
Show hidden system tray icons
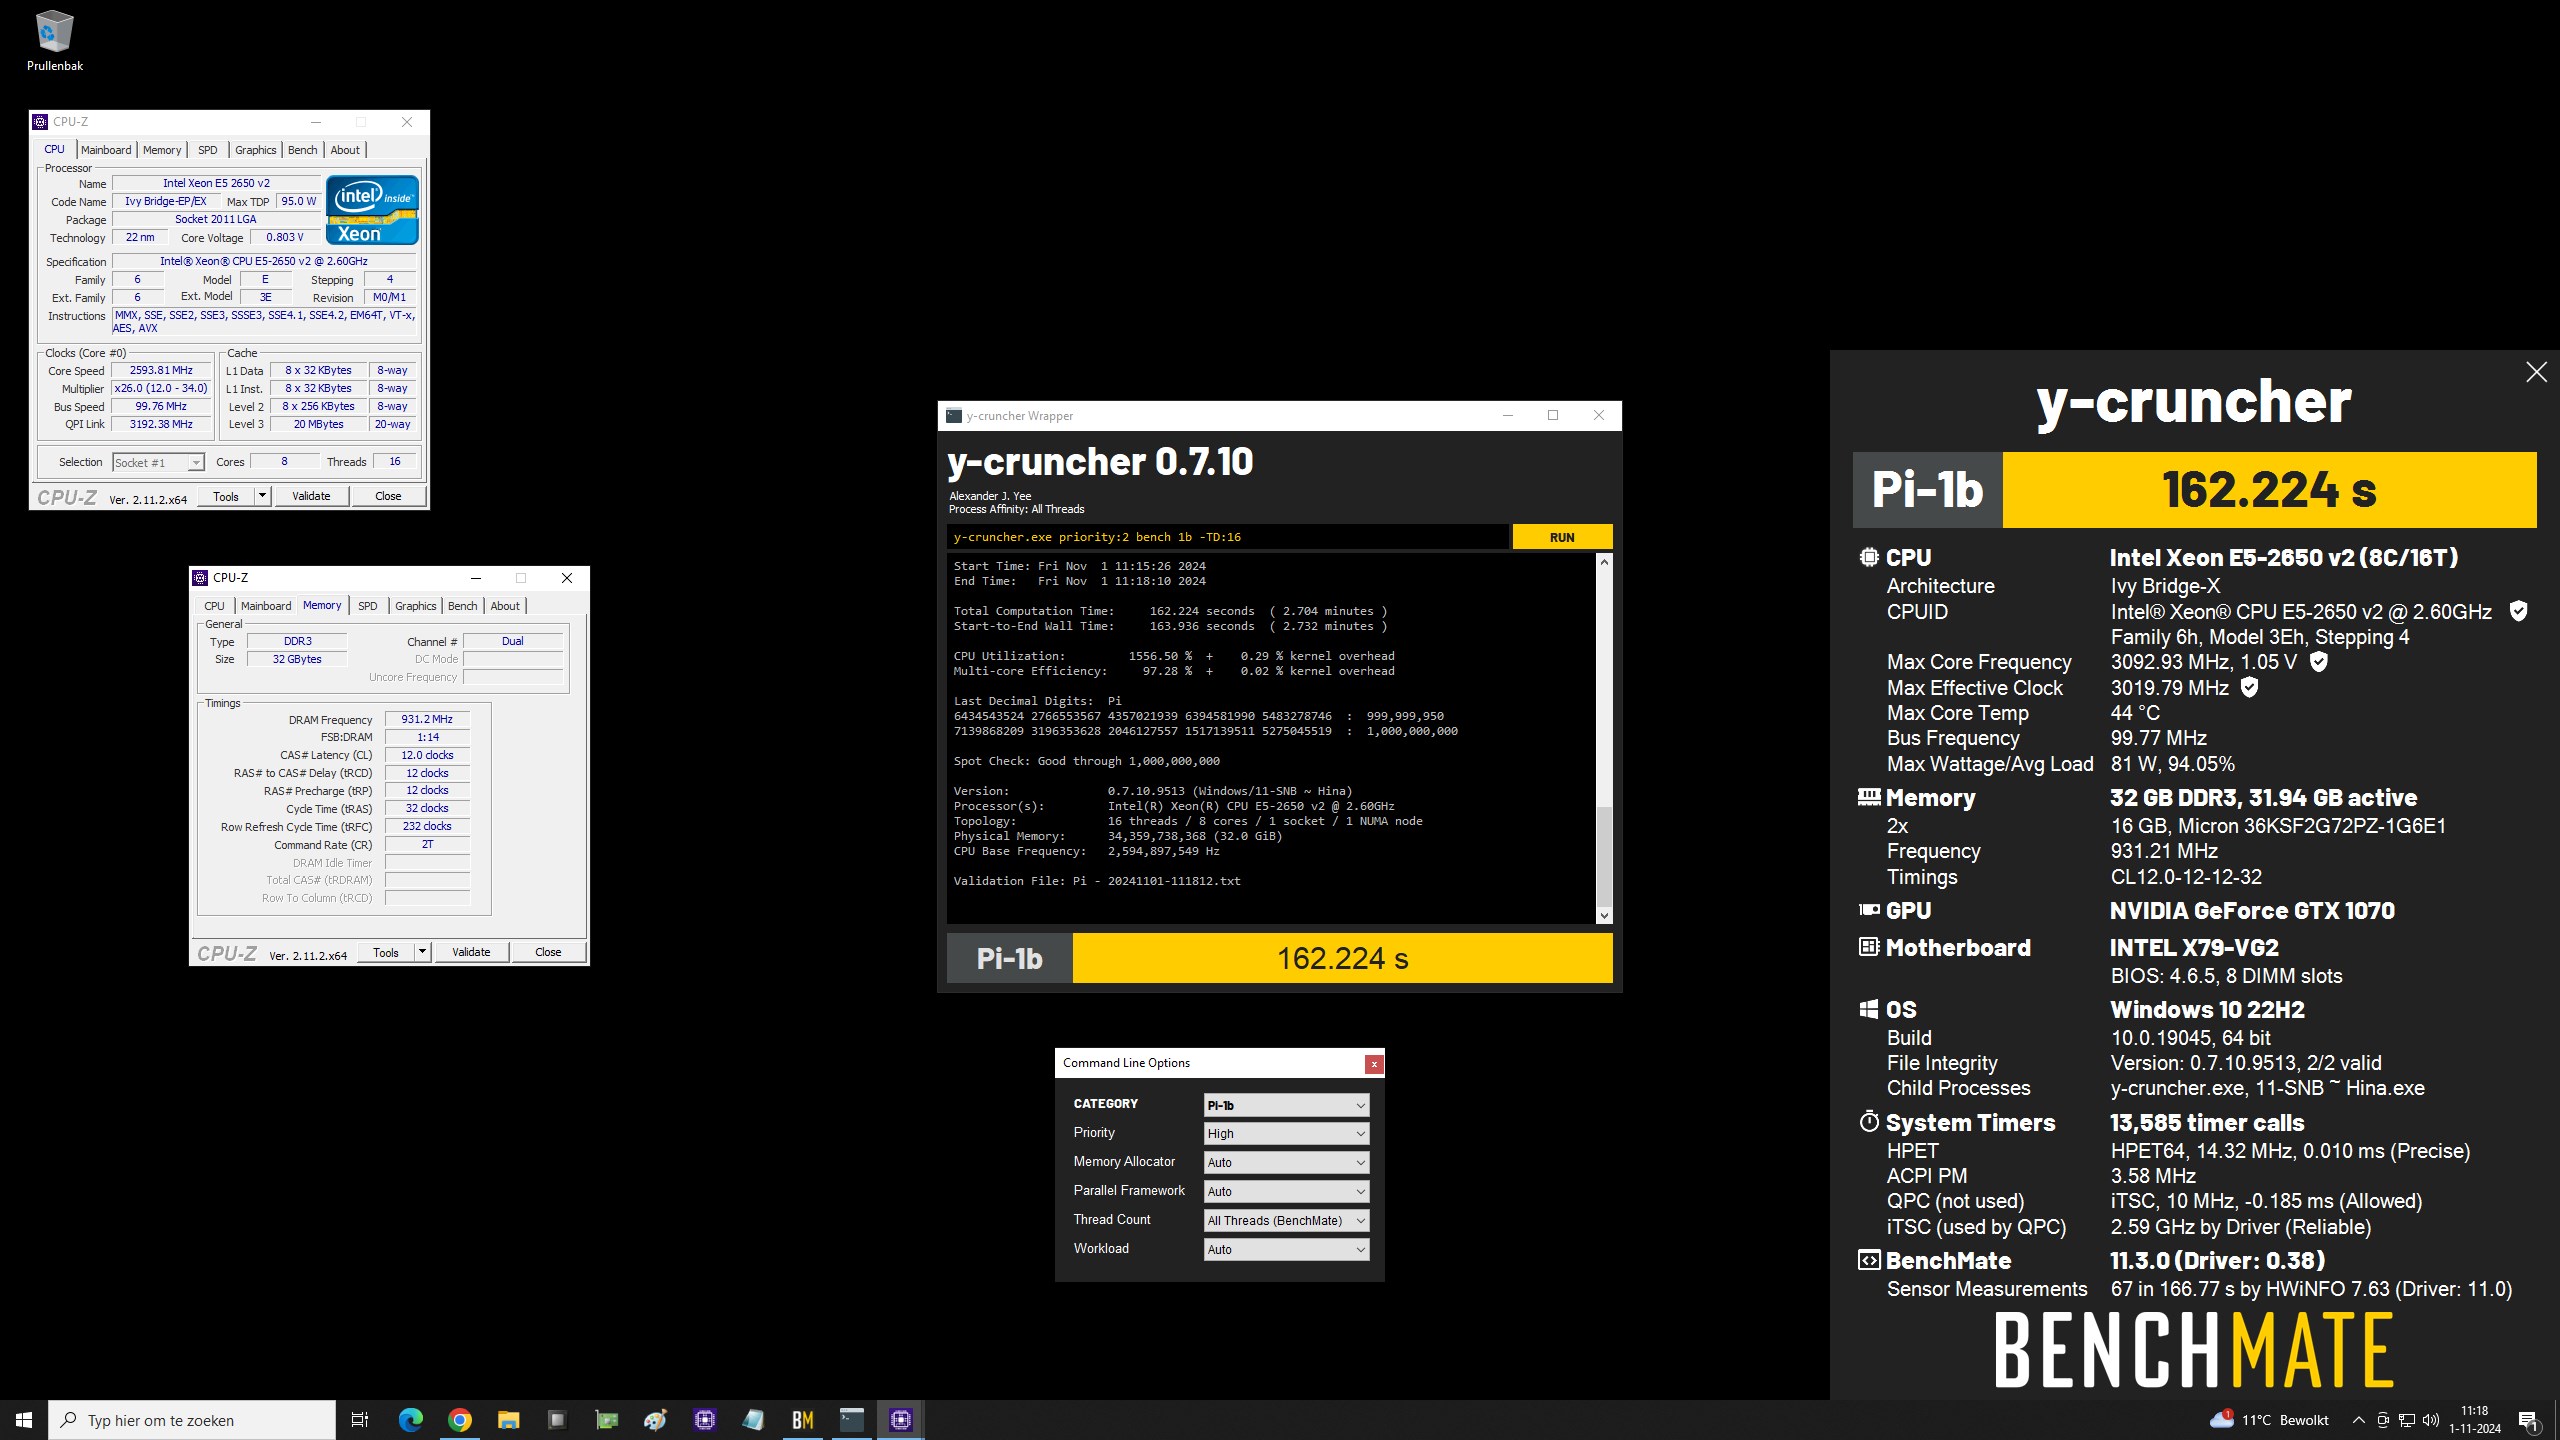(2359, 1420)
